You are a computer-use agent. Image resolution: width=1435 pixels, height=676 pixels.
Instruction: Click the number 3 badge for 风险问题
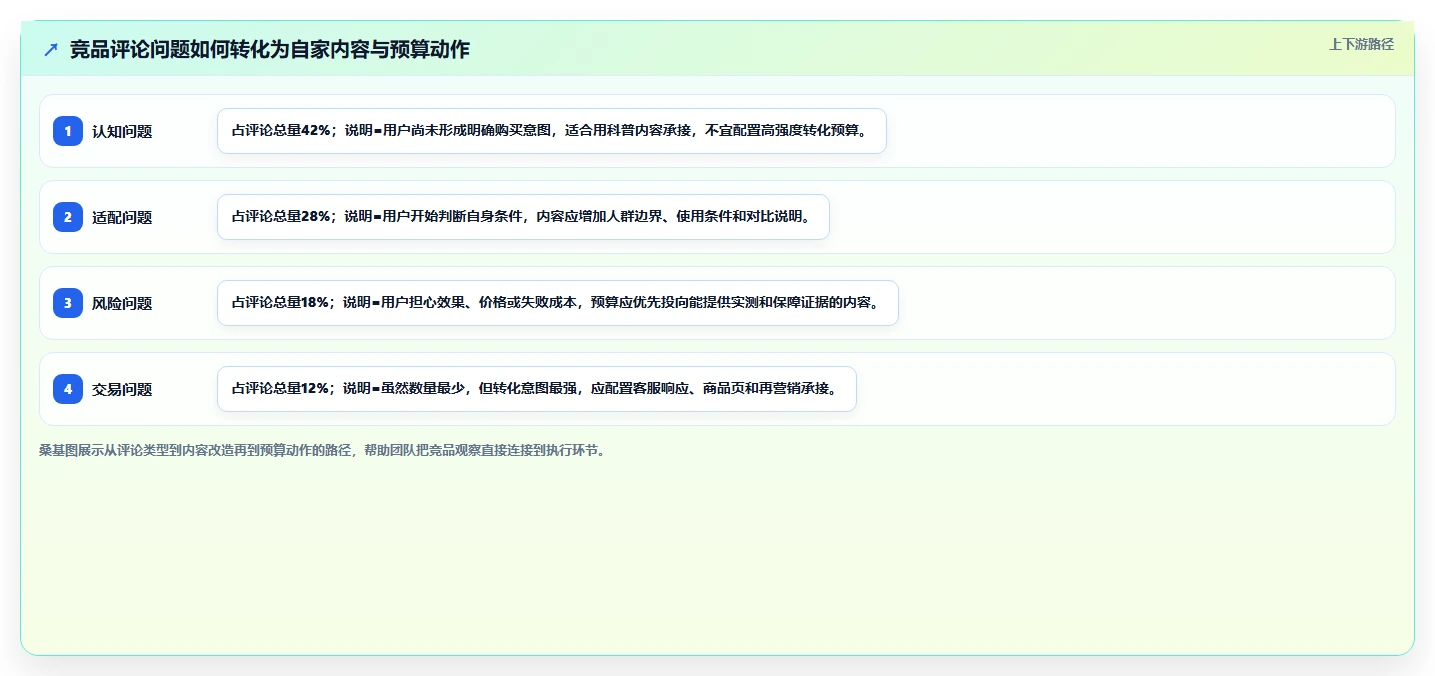point(68,303)
